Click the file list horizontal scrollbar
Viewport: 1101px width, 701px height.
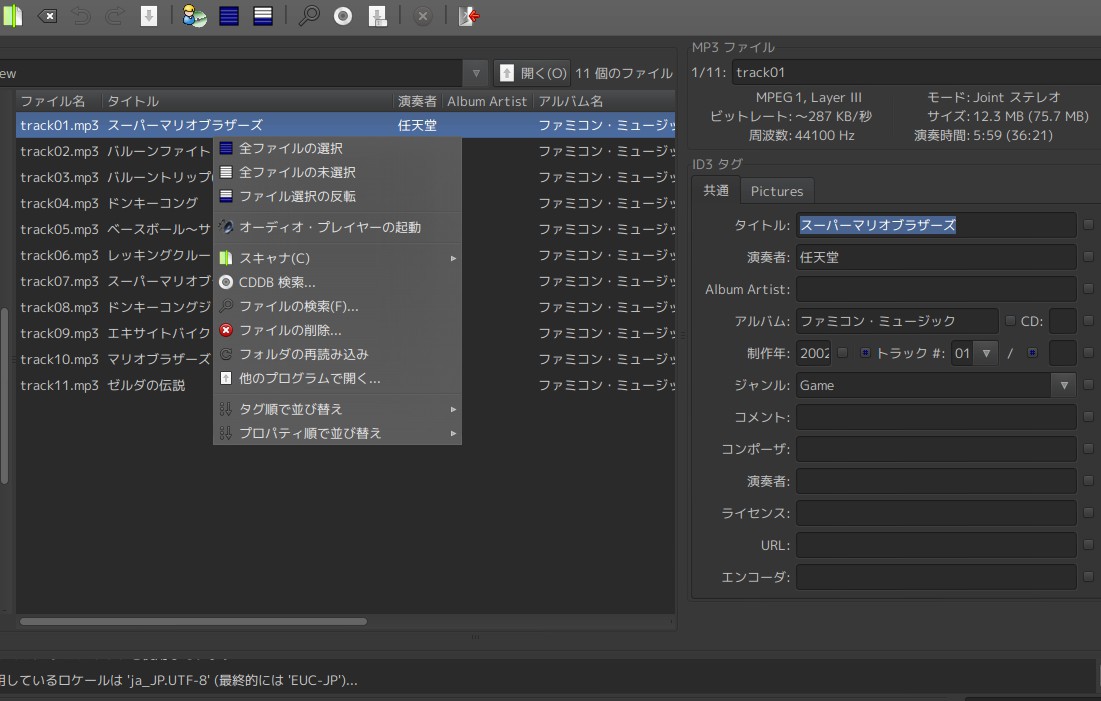193,622
